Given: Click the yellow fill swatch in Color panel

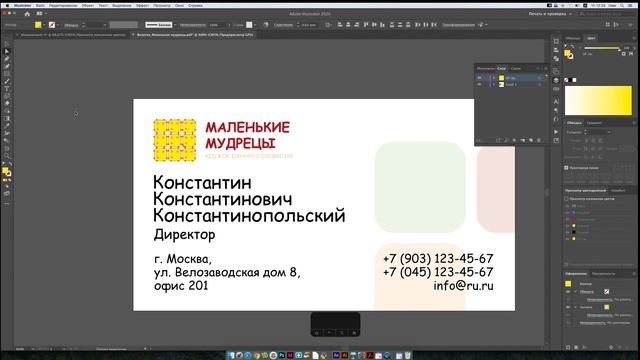Looking at the screenshot, I should point(567,53).
